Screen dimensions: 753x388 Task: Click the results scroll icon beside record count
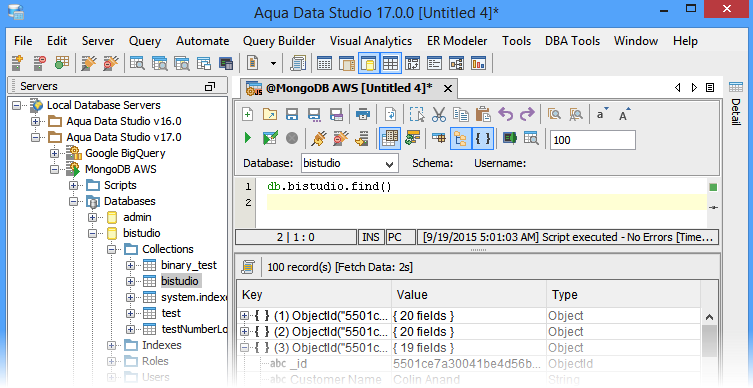(x=248, y=267)
